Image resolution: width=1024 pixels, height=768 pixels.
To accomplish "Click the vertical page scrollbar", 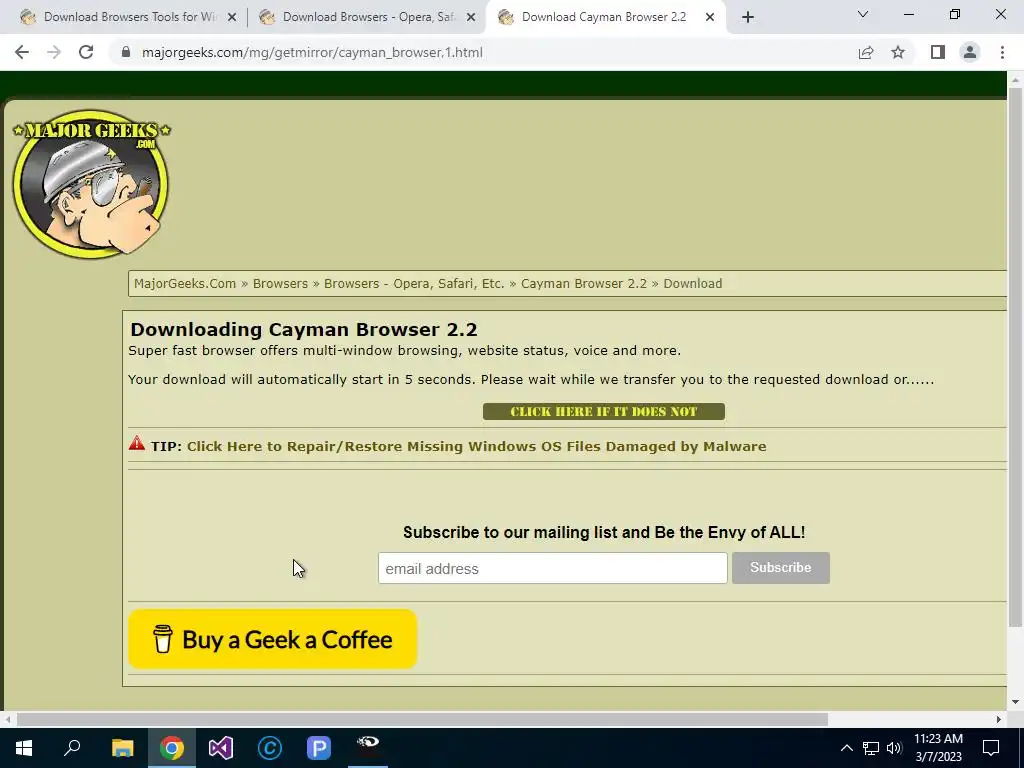I will [1015, 356].
